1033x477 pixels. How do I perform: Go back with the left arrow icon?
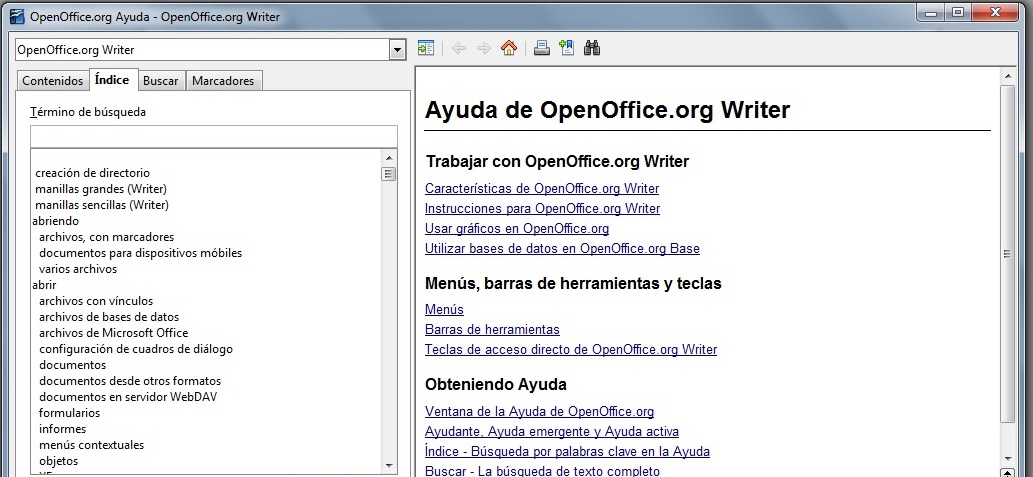[459, 48]
